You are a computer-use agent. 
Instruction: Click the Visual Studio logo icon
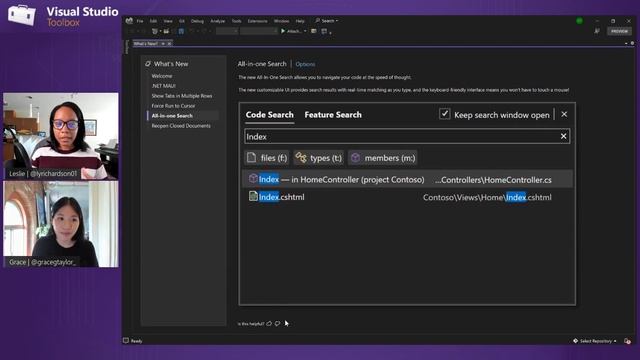point(129,20)
